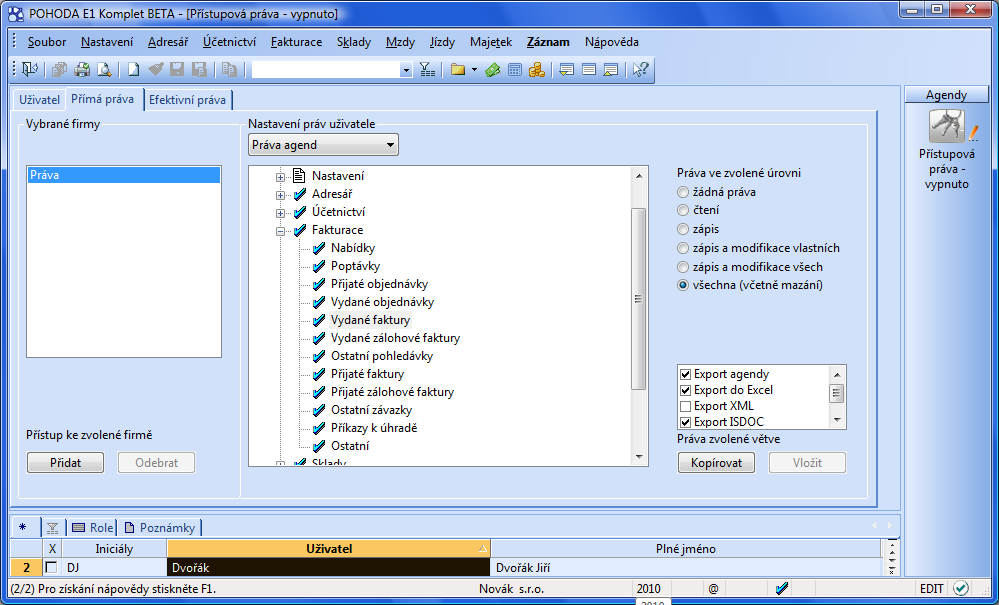Click the Přístupová práva keys icon
Screen dimensions: 999x605
click(947, 126)
